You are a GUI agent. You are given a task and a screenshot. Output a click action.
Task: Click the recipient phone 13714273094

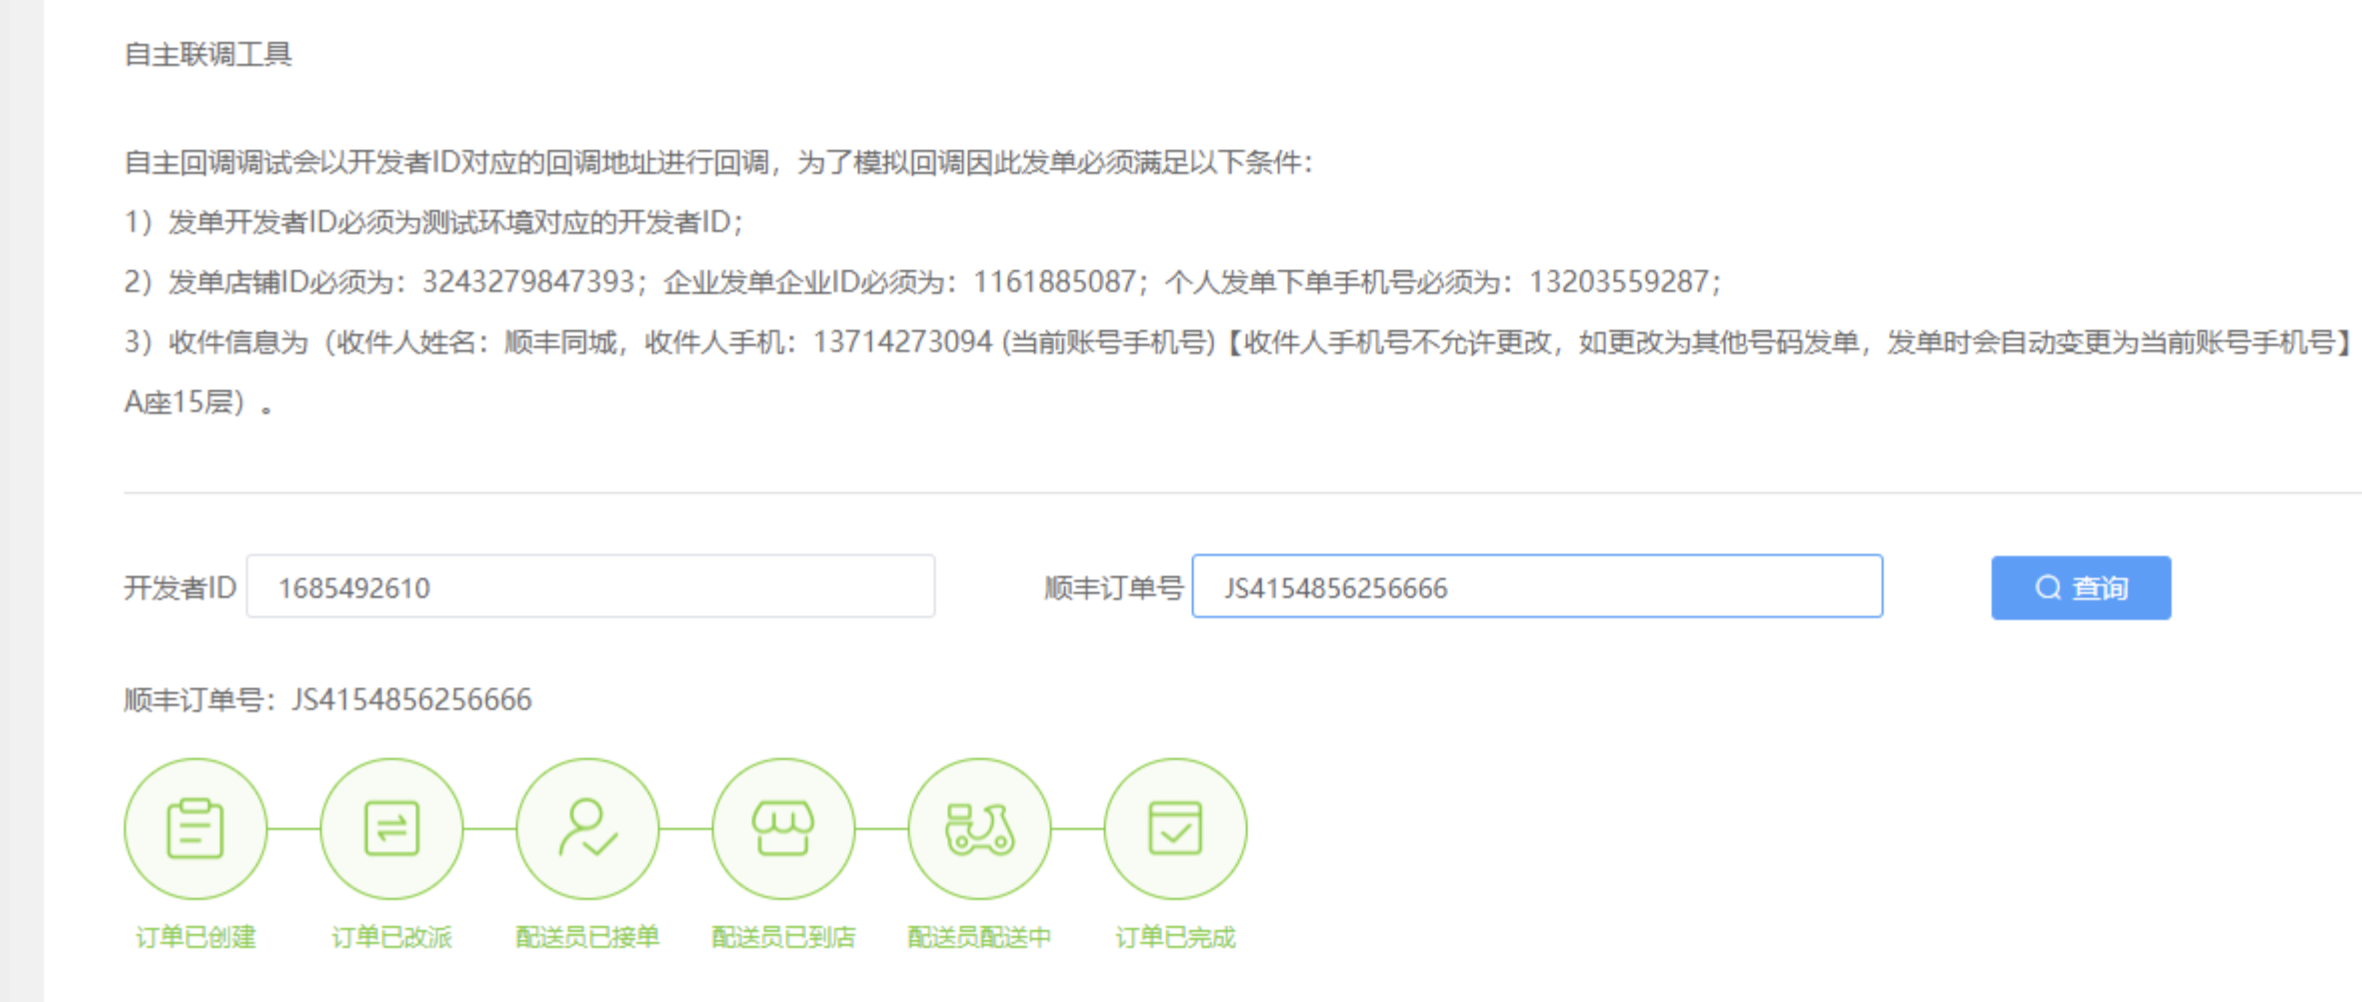click(x=902, y=342)
